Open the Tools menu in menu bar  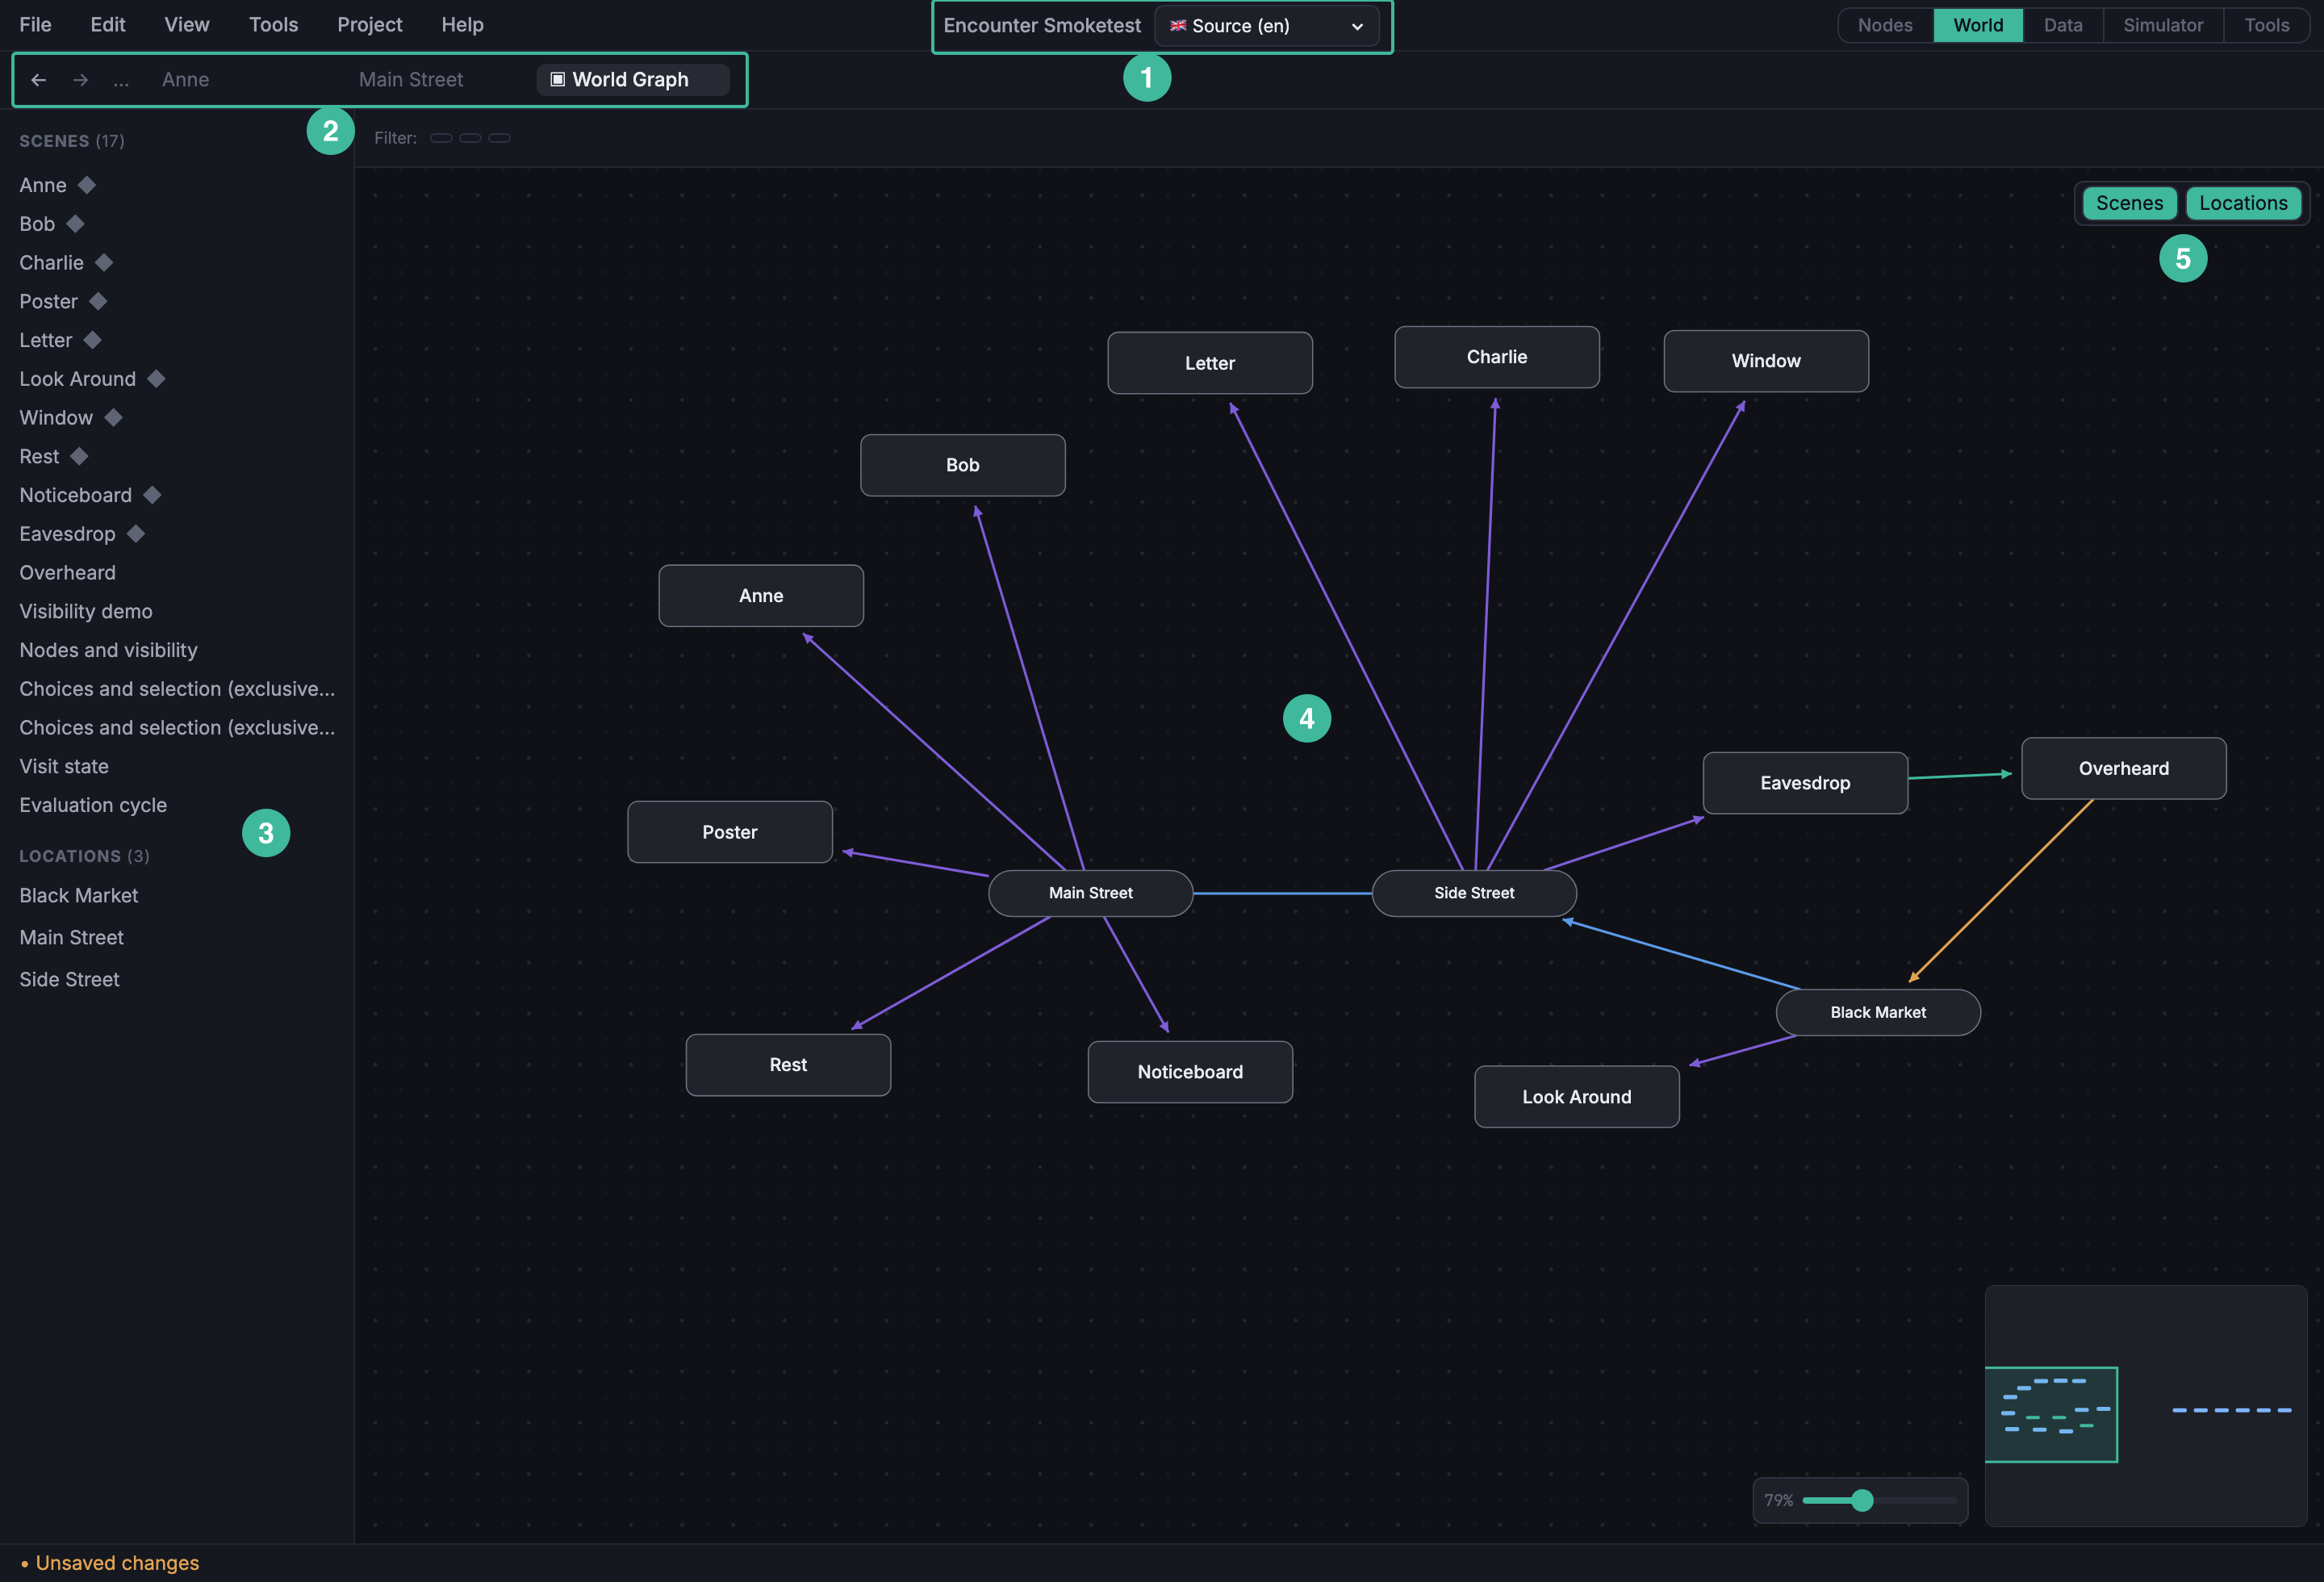(273, 25)
